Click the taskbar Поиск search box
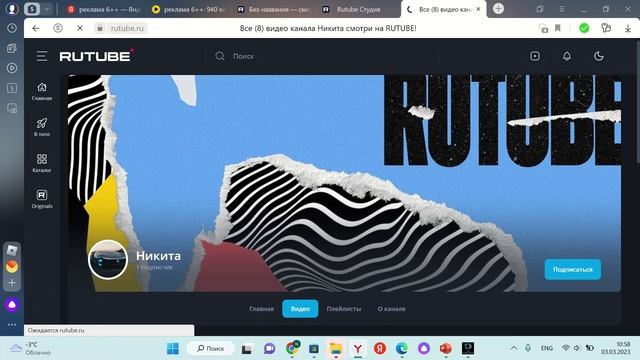Screen dimensions: 640x360 tap(211, 349)
